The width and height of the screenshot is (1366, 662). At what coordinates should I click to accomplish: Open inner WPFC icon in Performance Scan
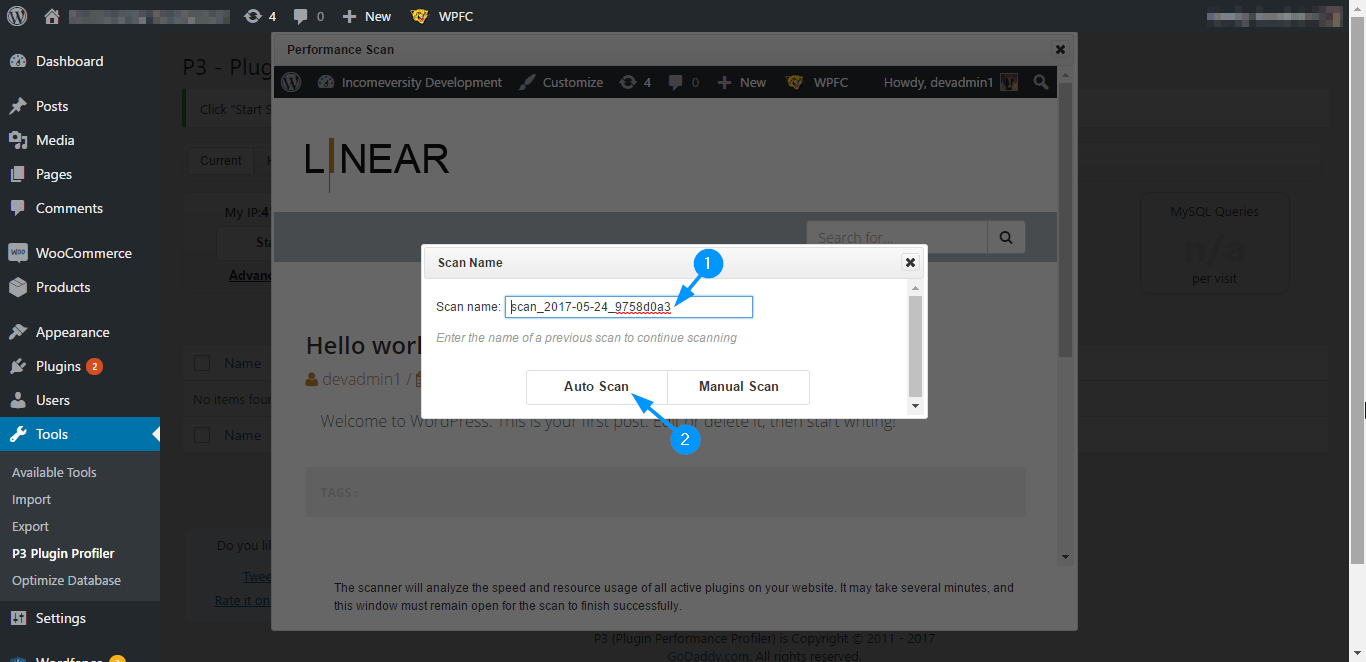pyautogui.click(x=817, y=82)
